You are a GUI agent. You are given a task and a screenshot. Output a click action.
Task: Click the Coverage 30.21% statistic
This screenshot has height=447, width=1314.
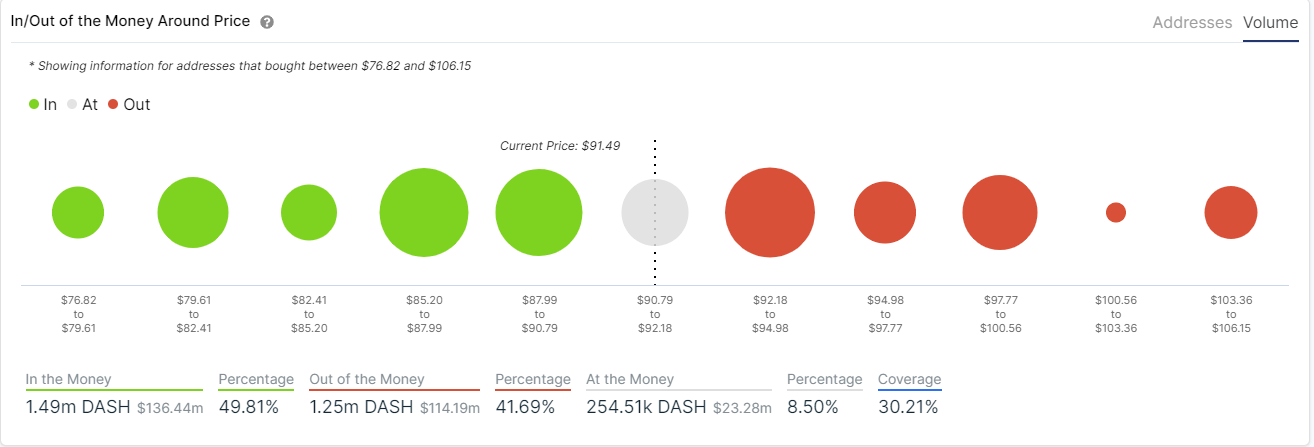point(909,394)
